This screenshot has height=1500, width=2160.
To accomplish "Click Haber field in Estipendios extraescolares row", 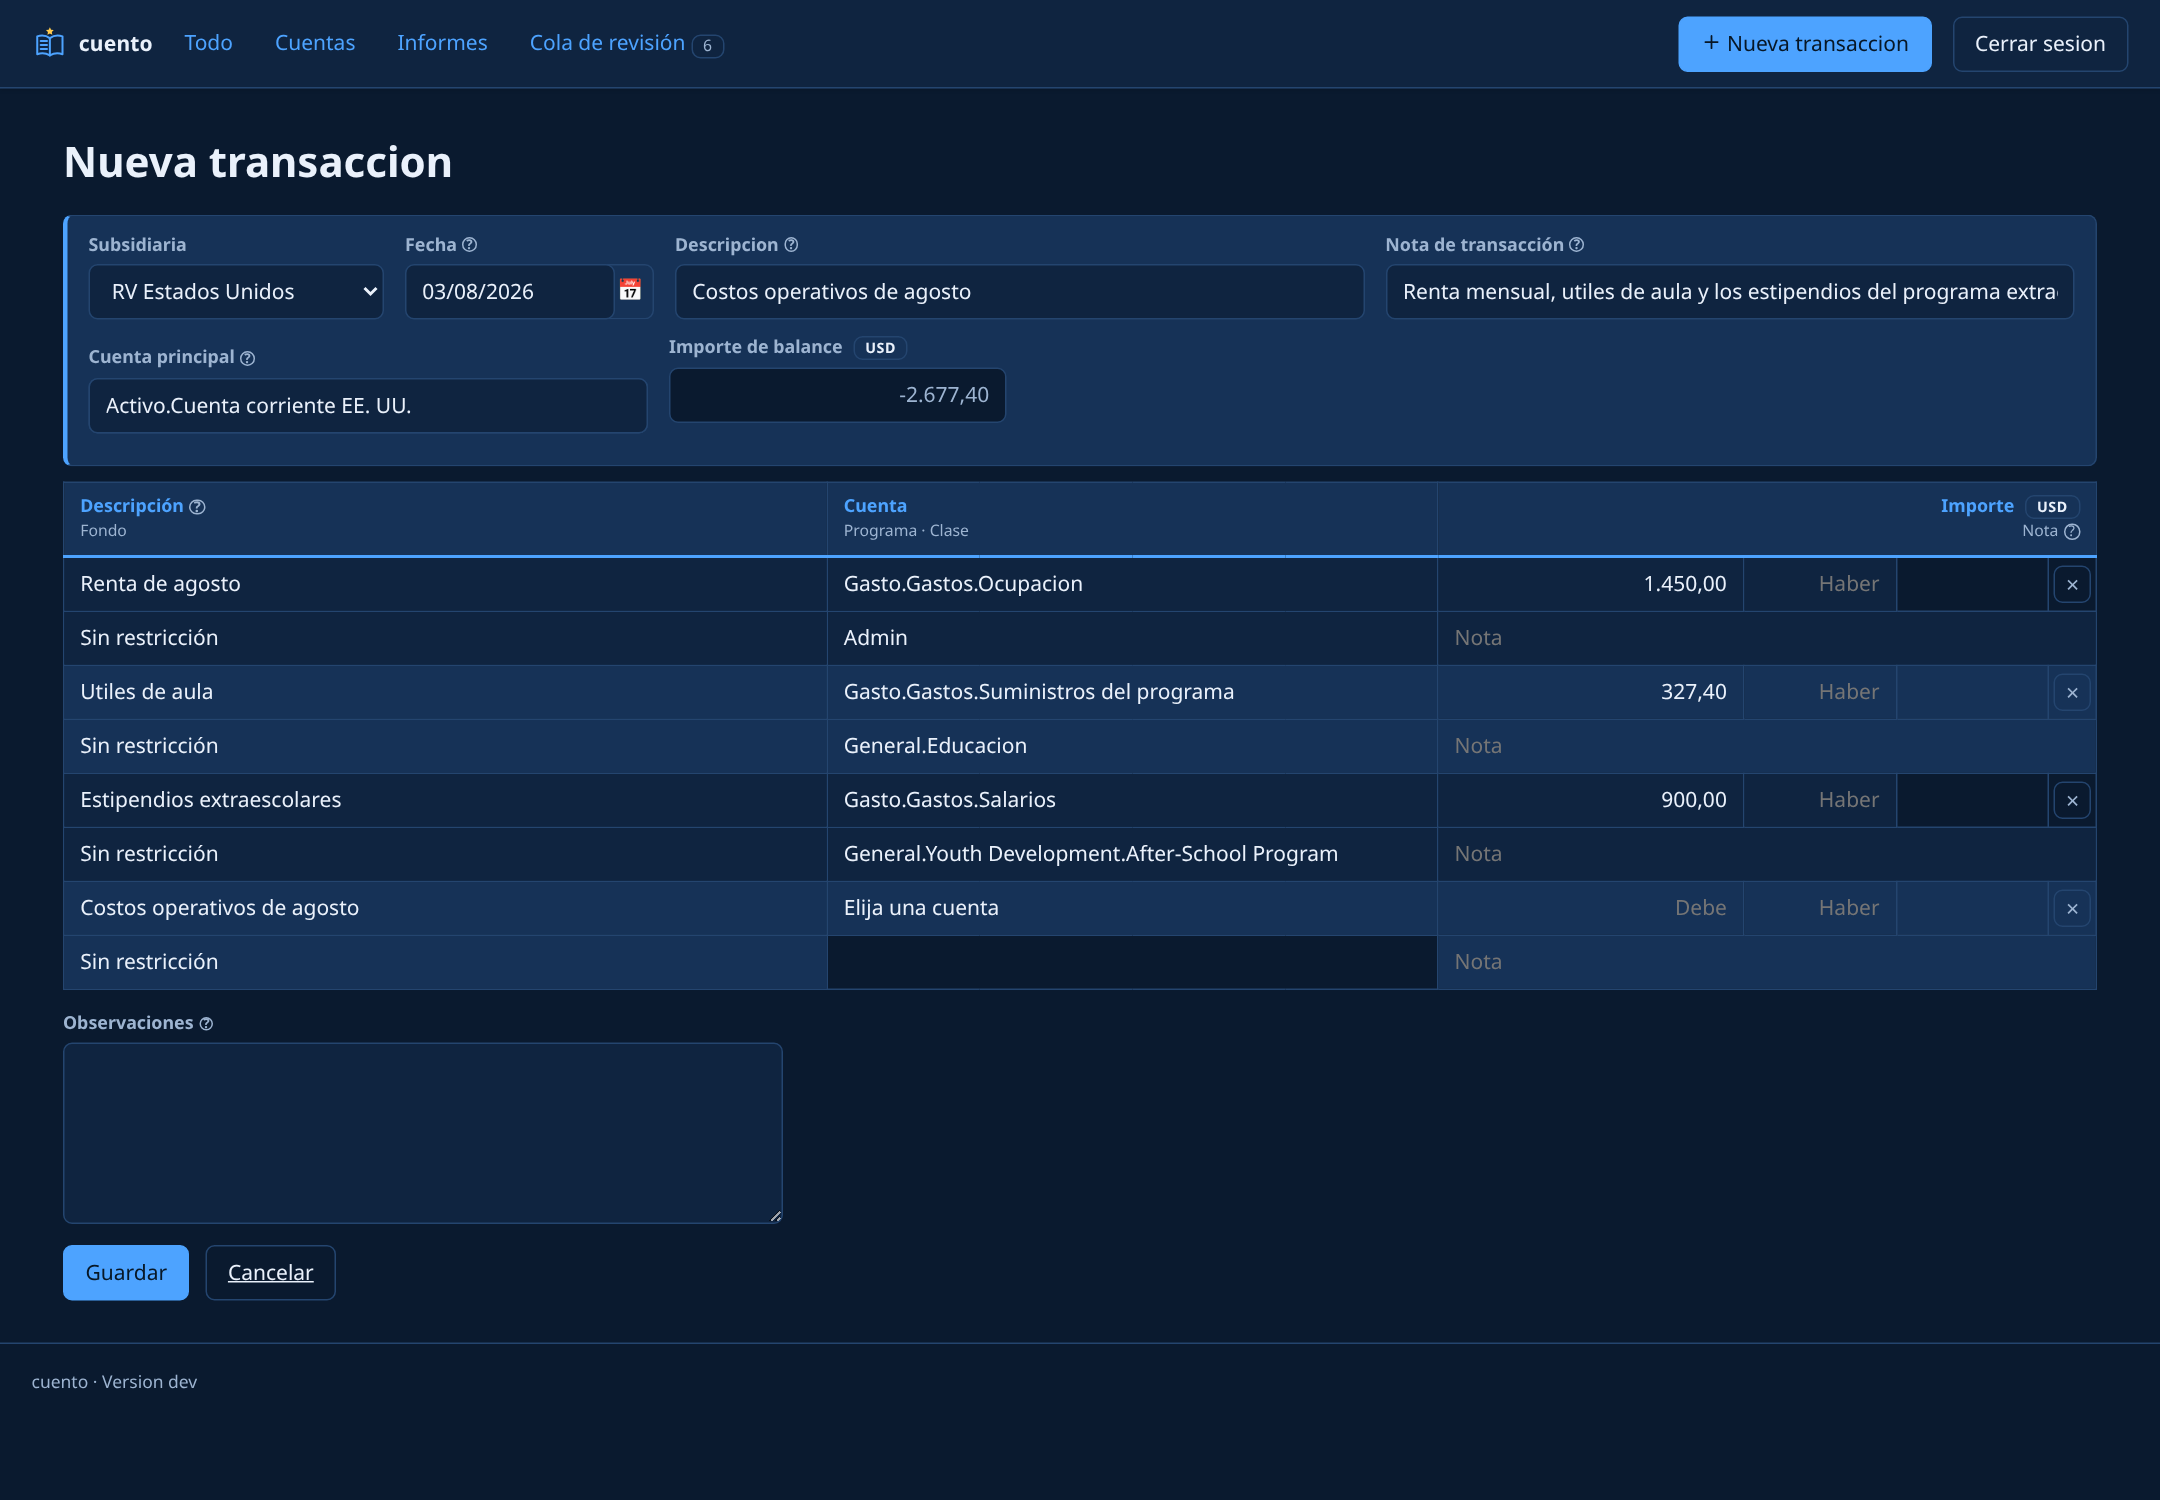I will 1819,800.
